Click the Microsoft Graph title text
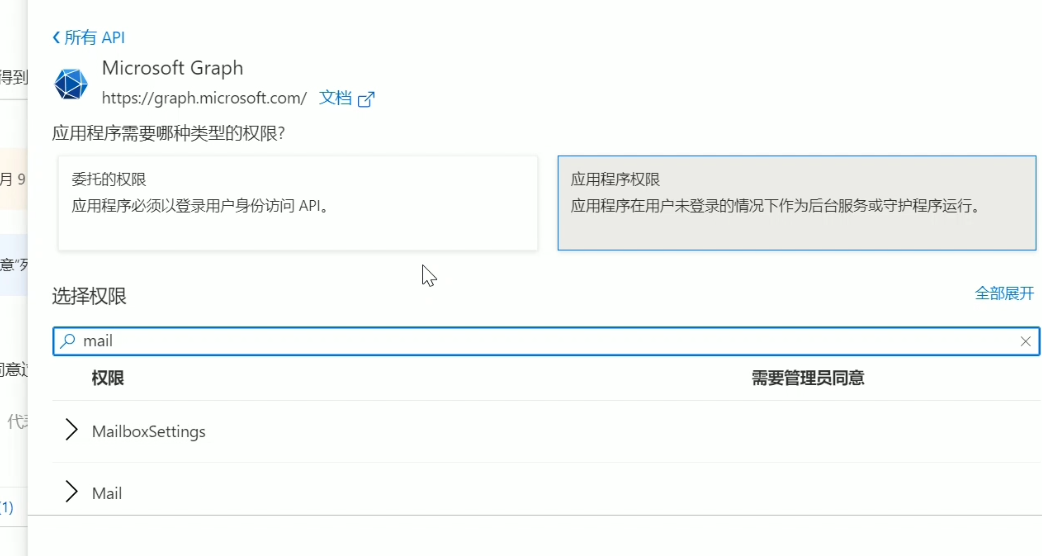Viewport: 1042px width, 556px height. coord(173,68)
